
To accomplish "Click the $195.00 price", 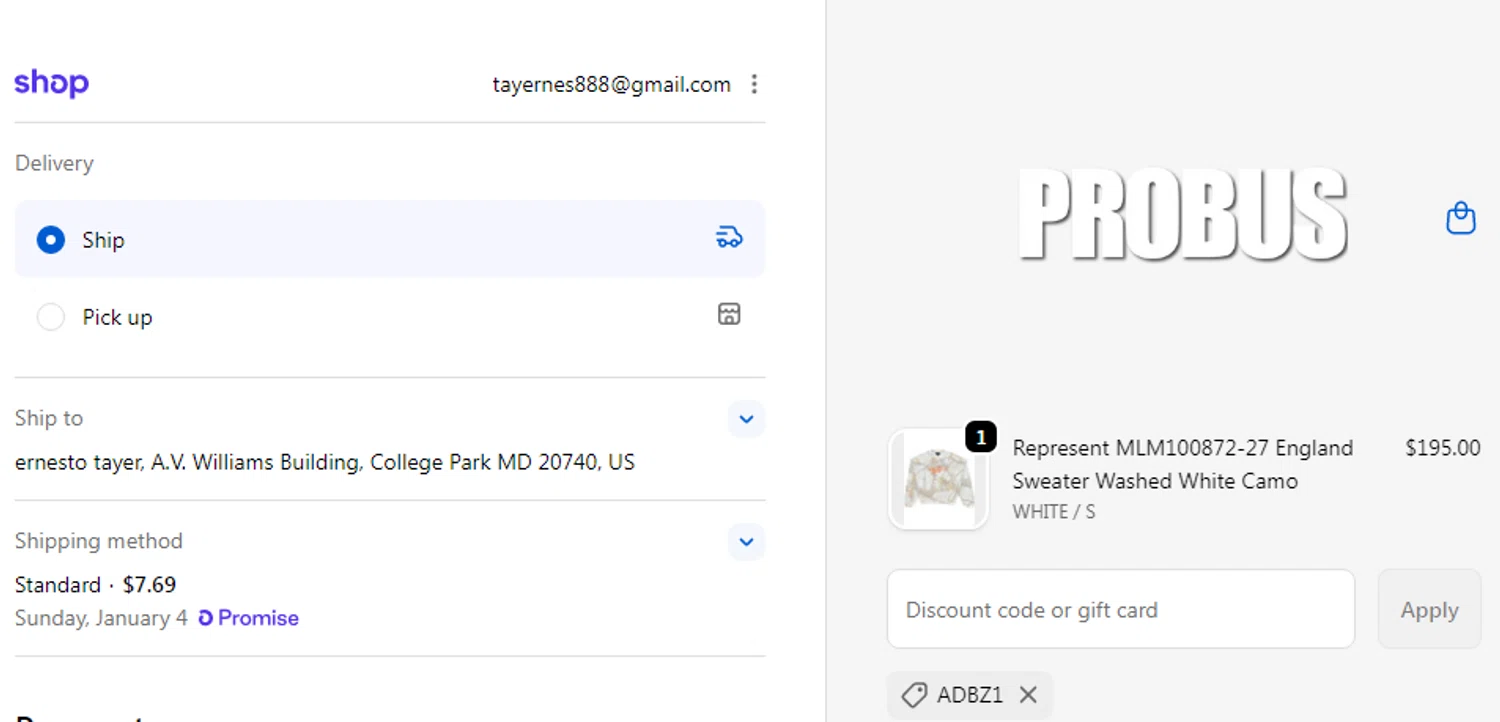I will [1442, 448].
